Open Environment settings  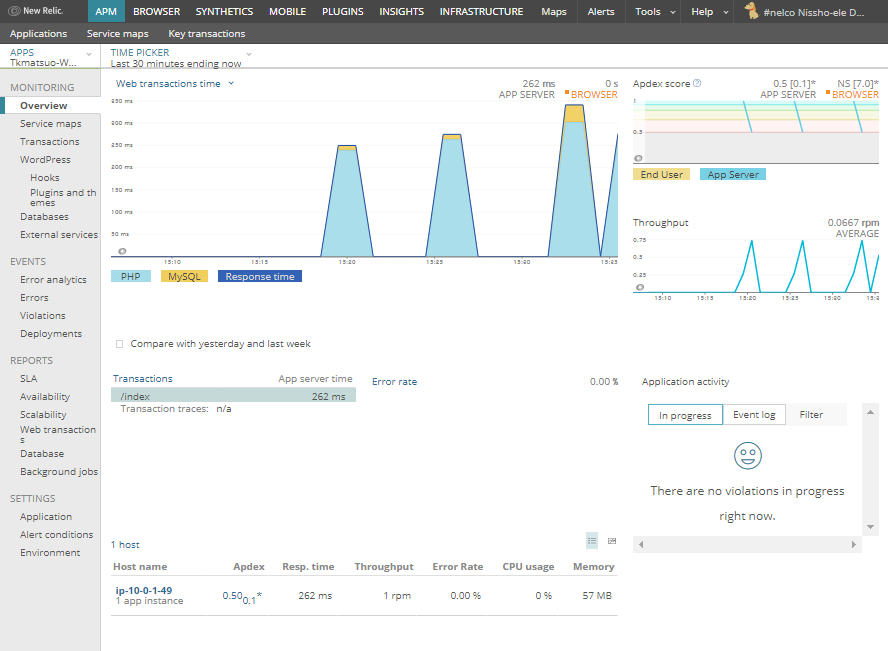point(50,553)
